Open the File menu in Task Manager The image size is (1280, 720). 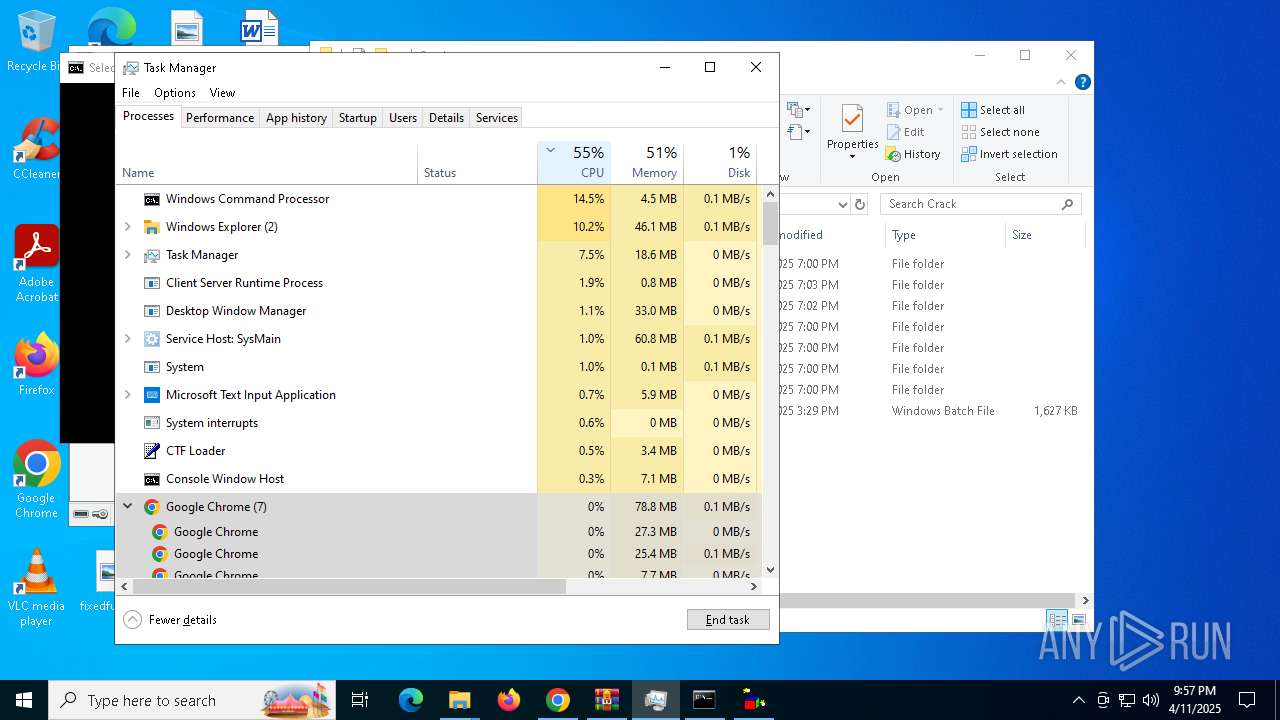coord(131,93)
